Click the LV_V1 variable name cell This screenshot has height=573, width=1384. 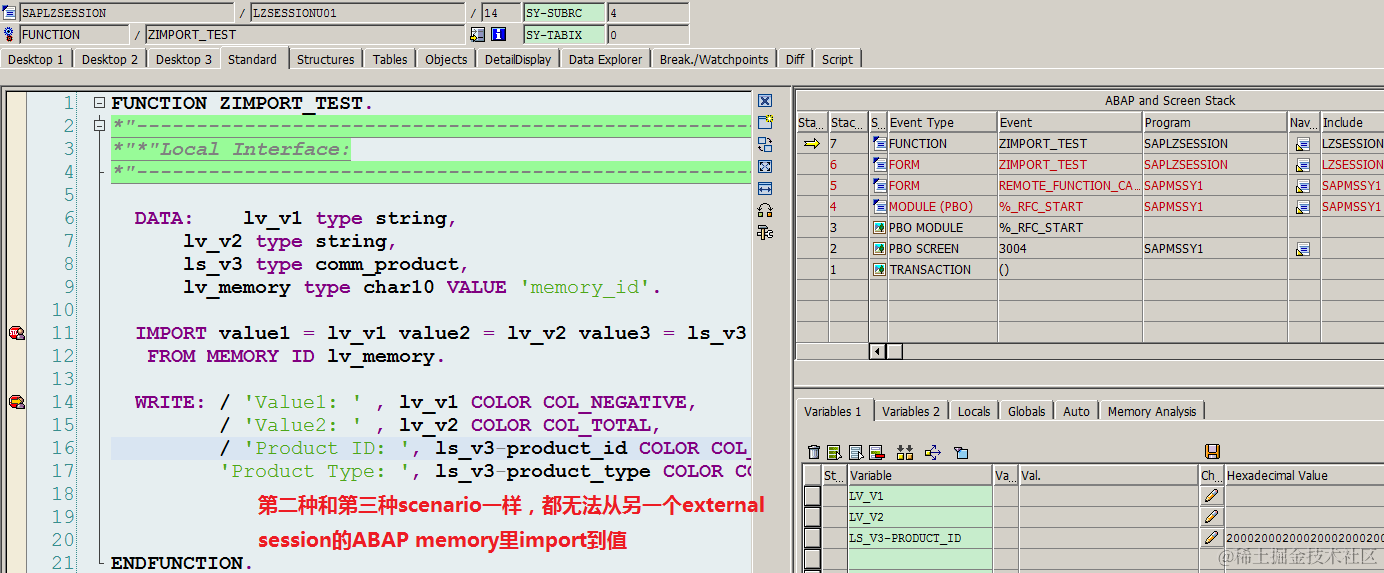(x=919, y=496)
